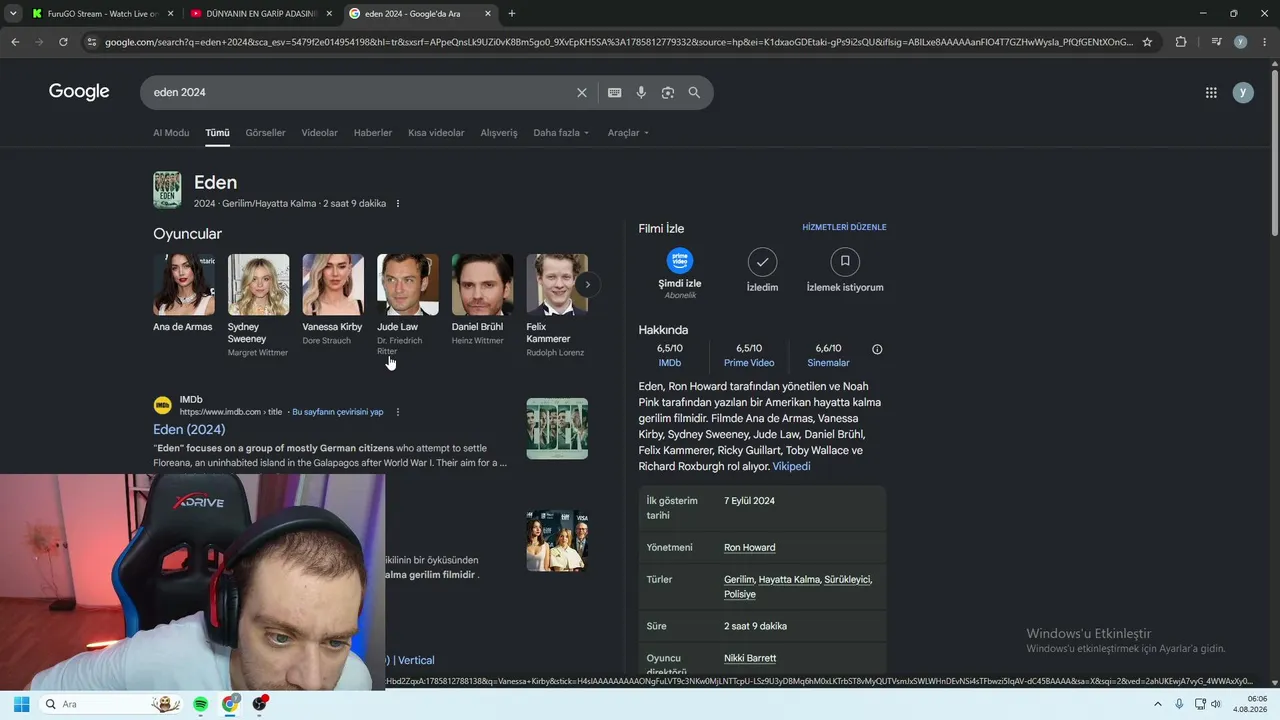Image resolution: width=1280 pixels, height=720 pixels.
Task: Go to the Google homepage via logo
Action: click(79, 92)
